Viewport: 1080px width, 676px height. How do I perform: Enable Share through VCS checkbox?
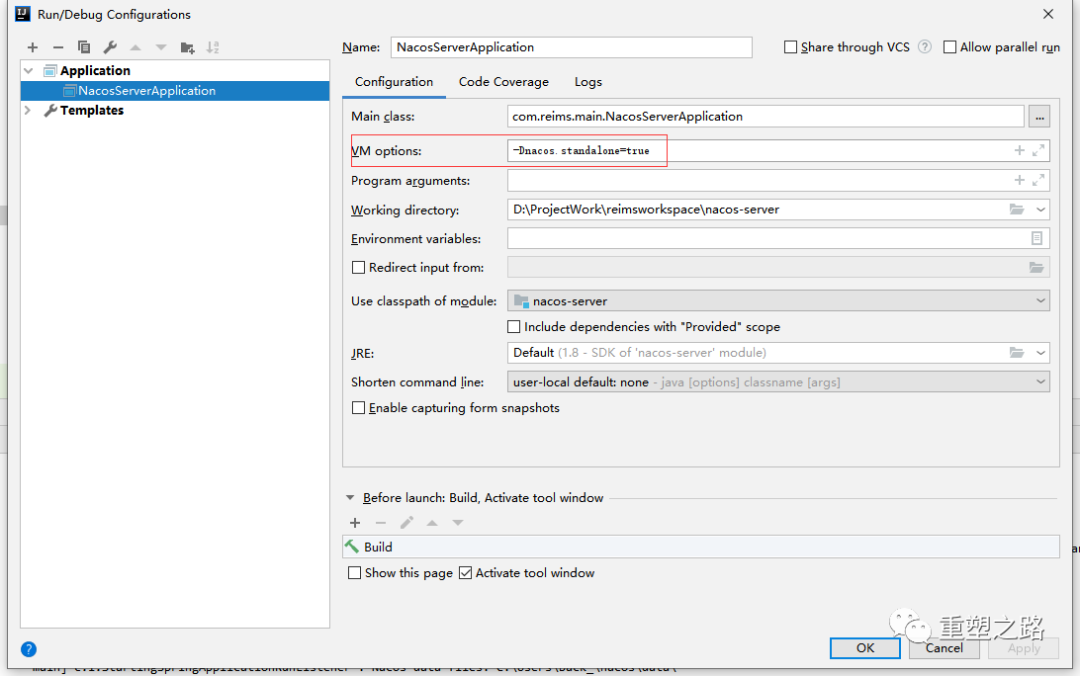[791, 47]
